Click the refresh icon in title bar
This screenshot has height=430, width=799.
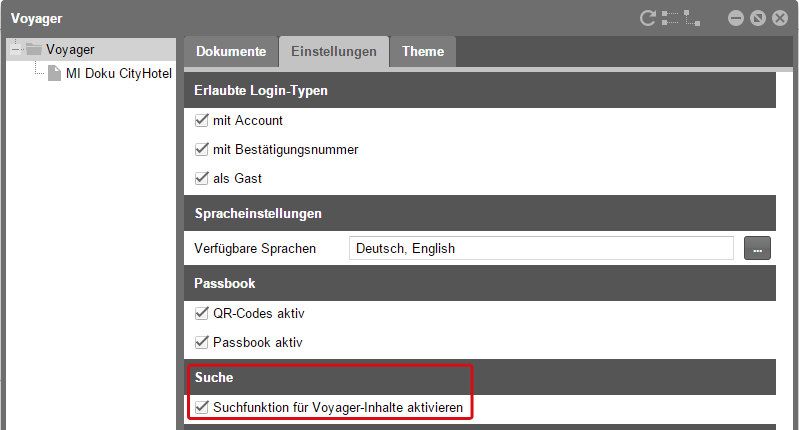coord(648,18)
